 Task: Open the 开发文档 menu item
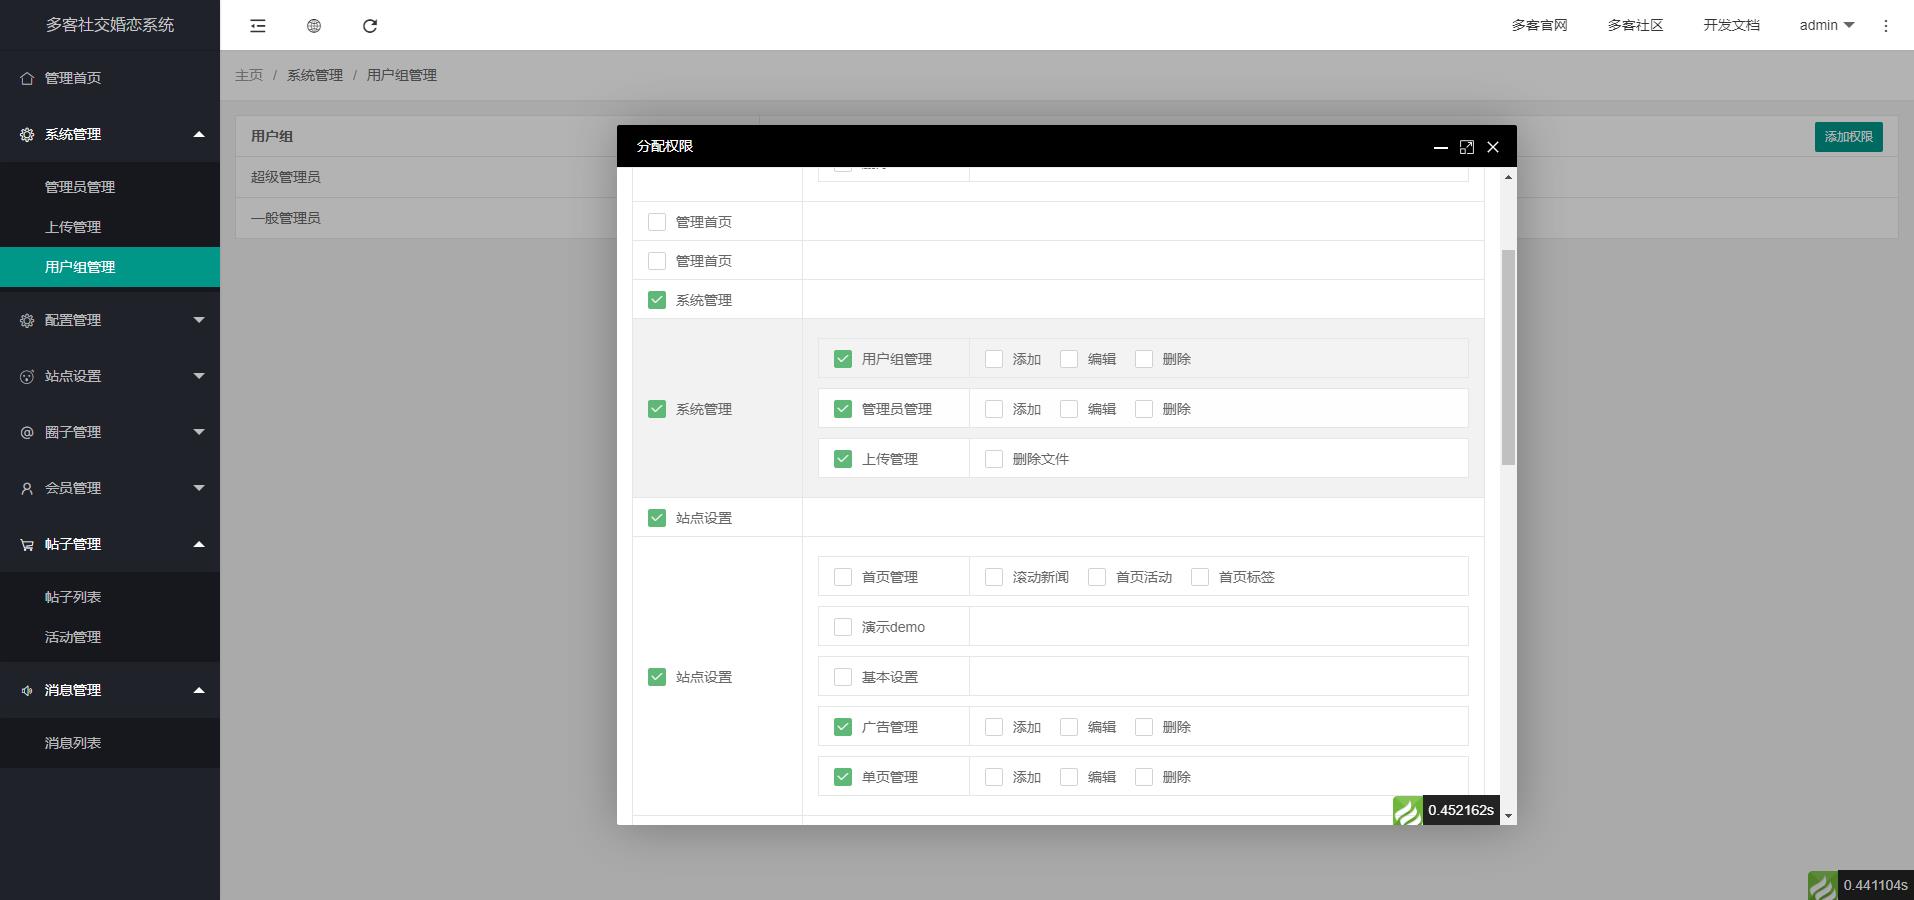click(1729, 25)
